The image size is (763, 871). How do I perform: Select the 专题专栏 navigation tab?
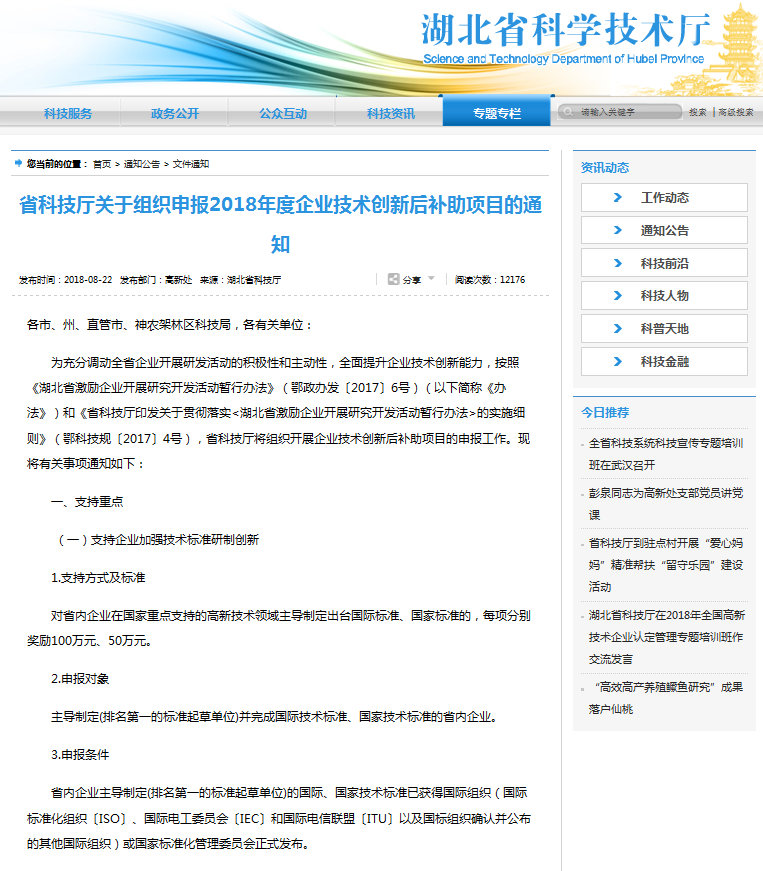coord(496,113)
